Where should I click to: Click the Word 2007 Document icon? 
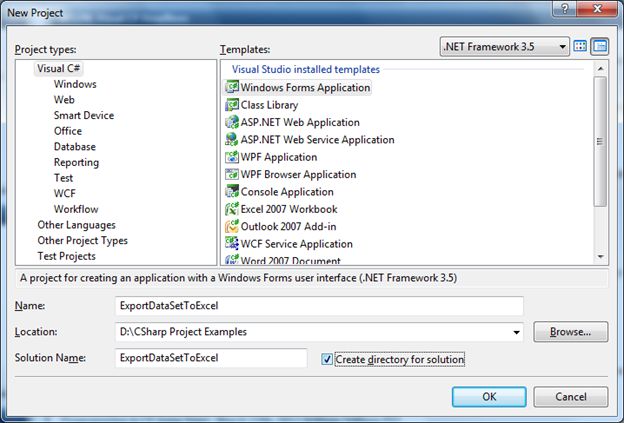(232, 259)
